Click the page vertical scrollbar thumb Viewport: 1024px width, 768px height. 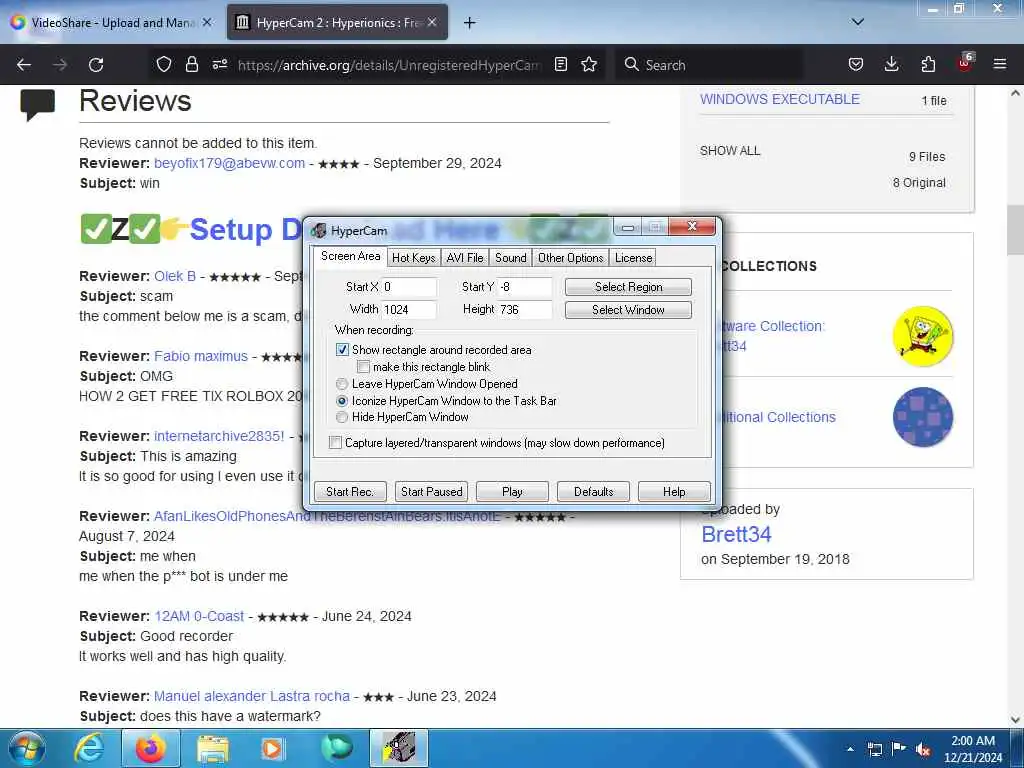coord(1015,230)
